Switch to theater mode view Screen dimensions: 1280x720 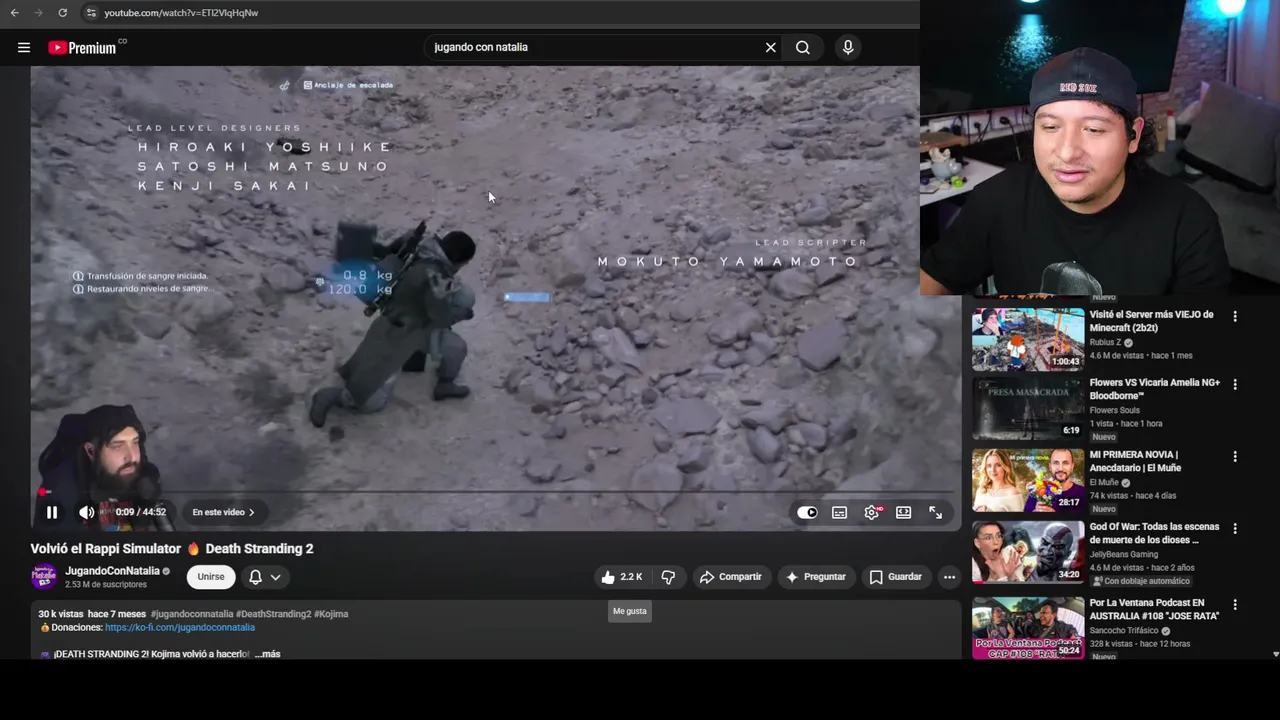pyautogui.click(x=904, y=512)
